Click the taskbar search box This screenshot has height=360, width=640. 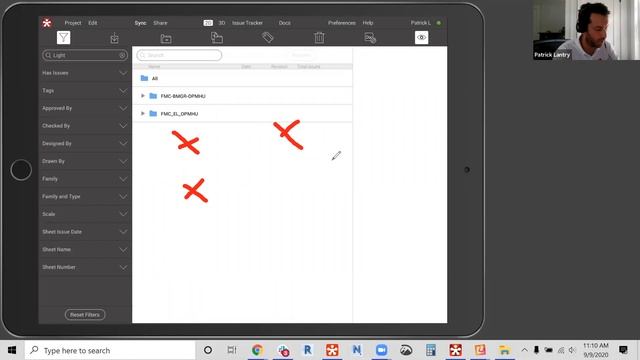110,350
